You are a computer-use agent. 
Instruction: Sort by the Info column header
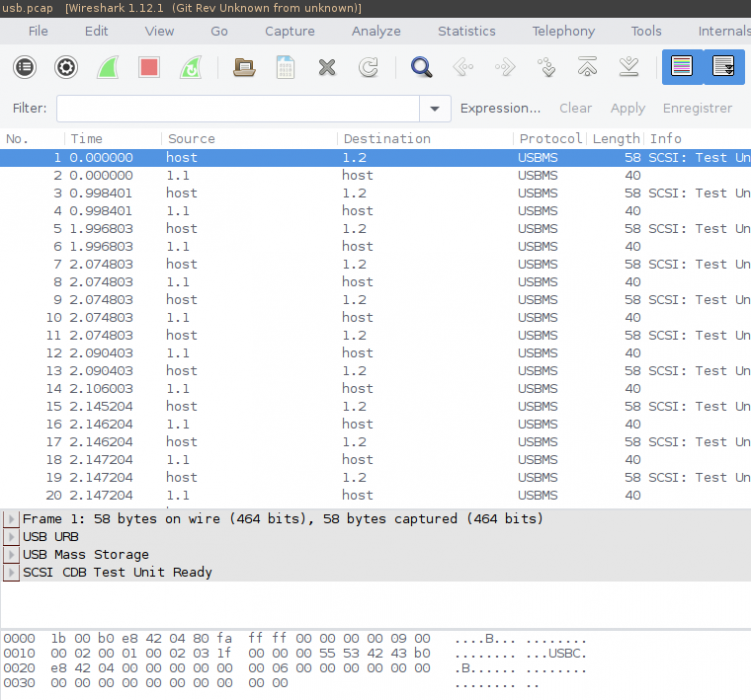coord(698,139)
